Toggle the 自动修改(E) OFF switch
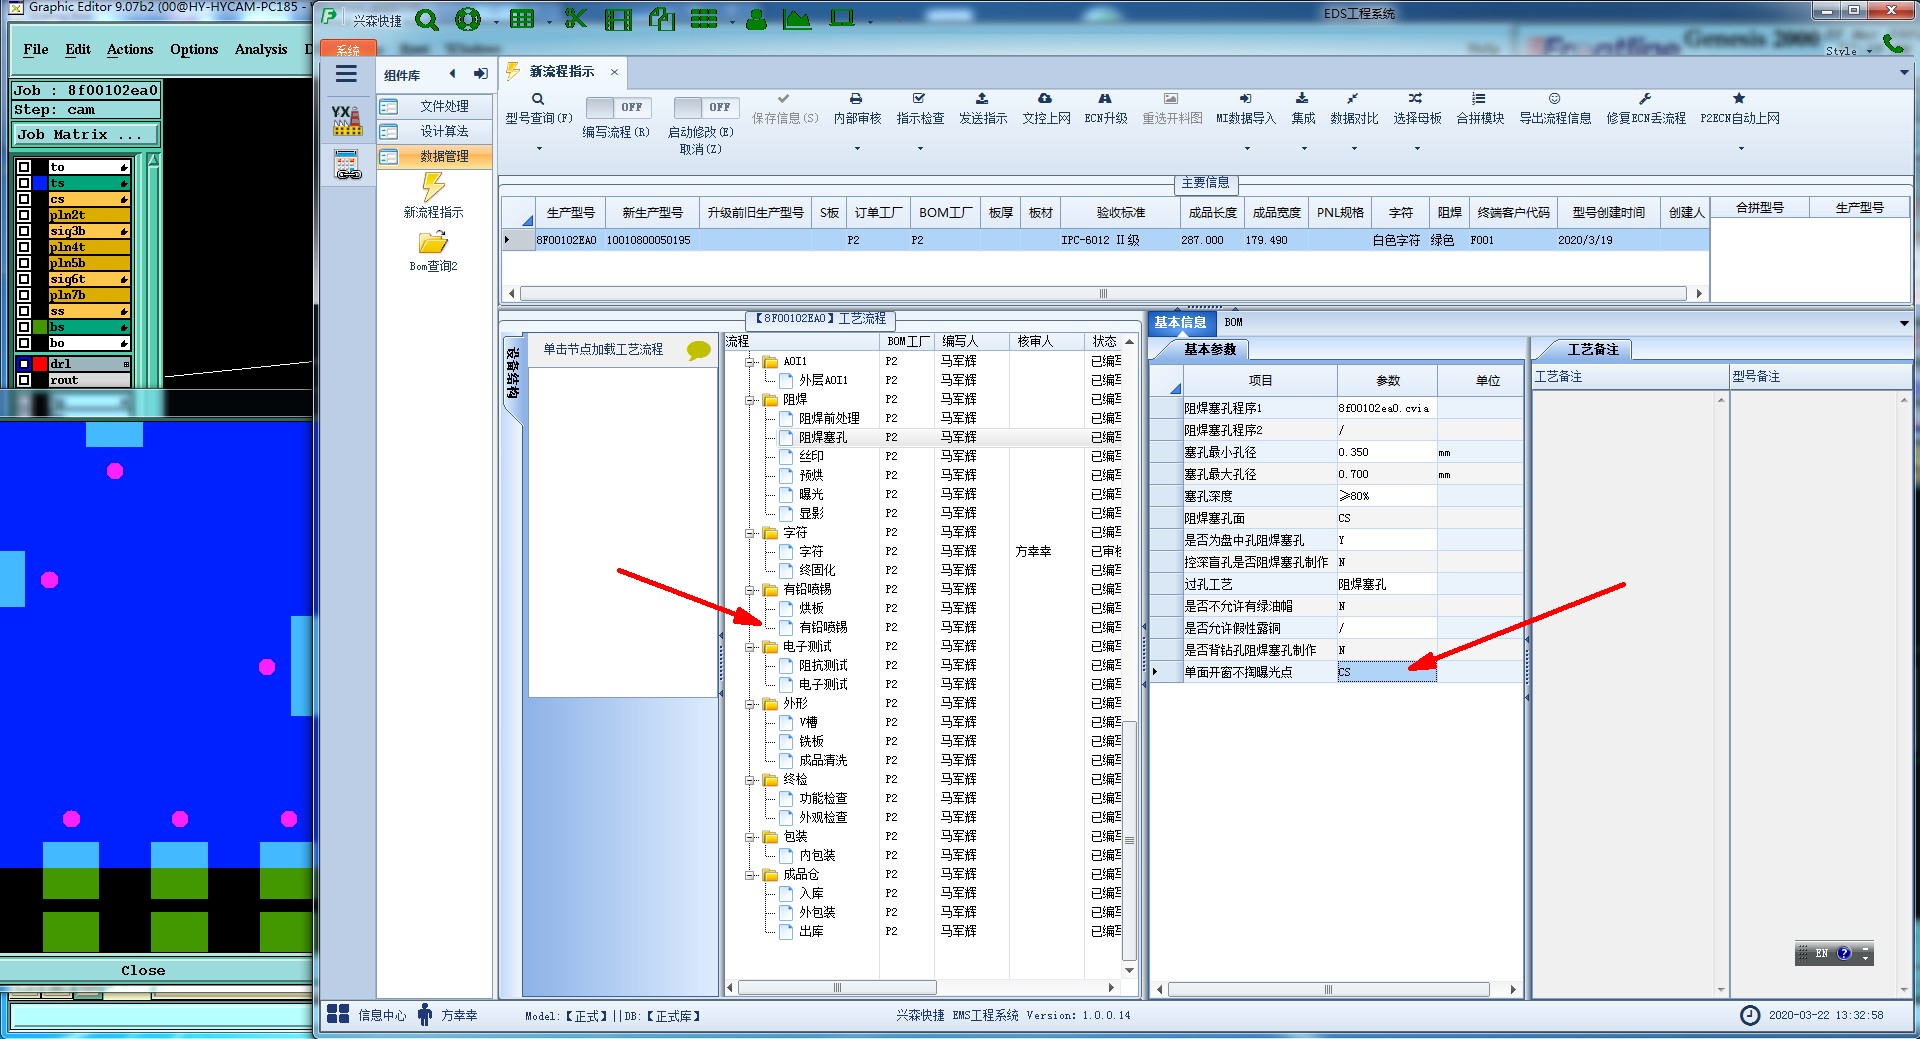The image size is (1920, 1039). coord(705,107)
